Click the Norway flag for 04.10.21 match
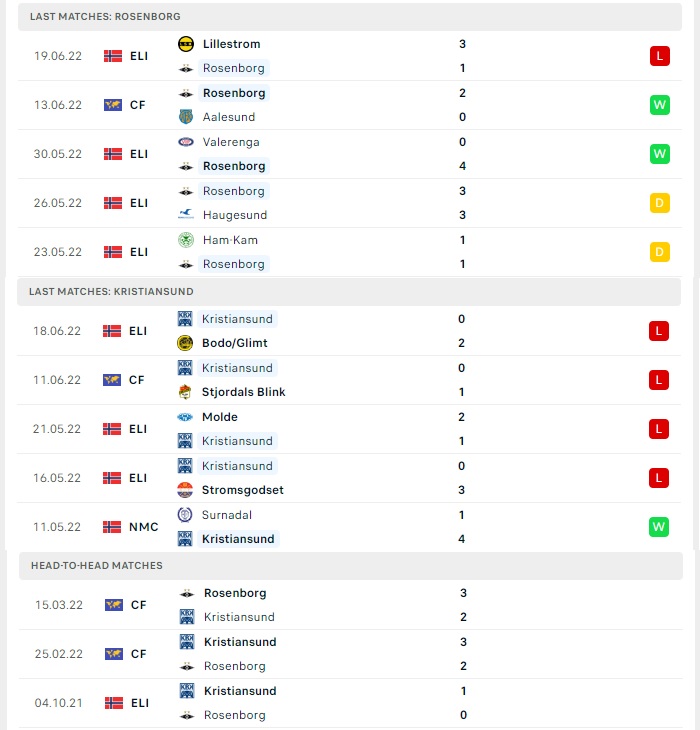 click(x=114, y=703)
